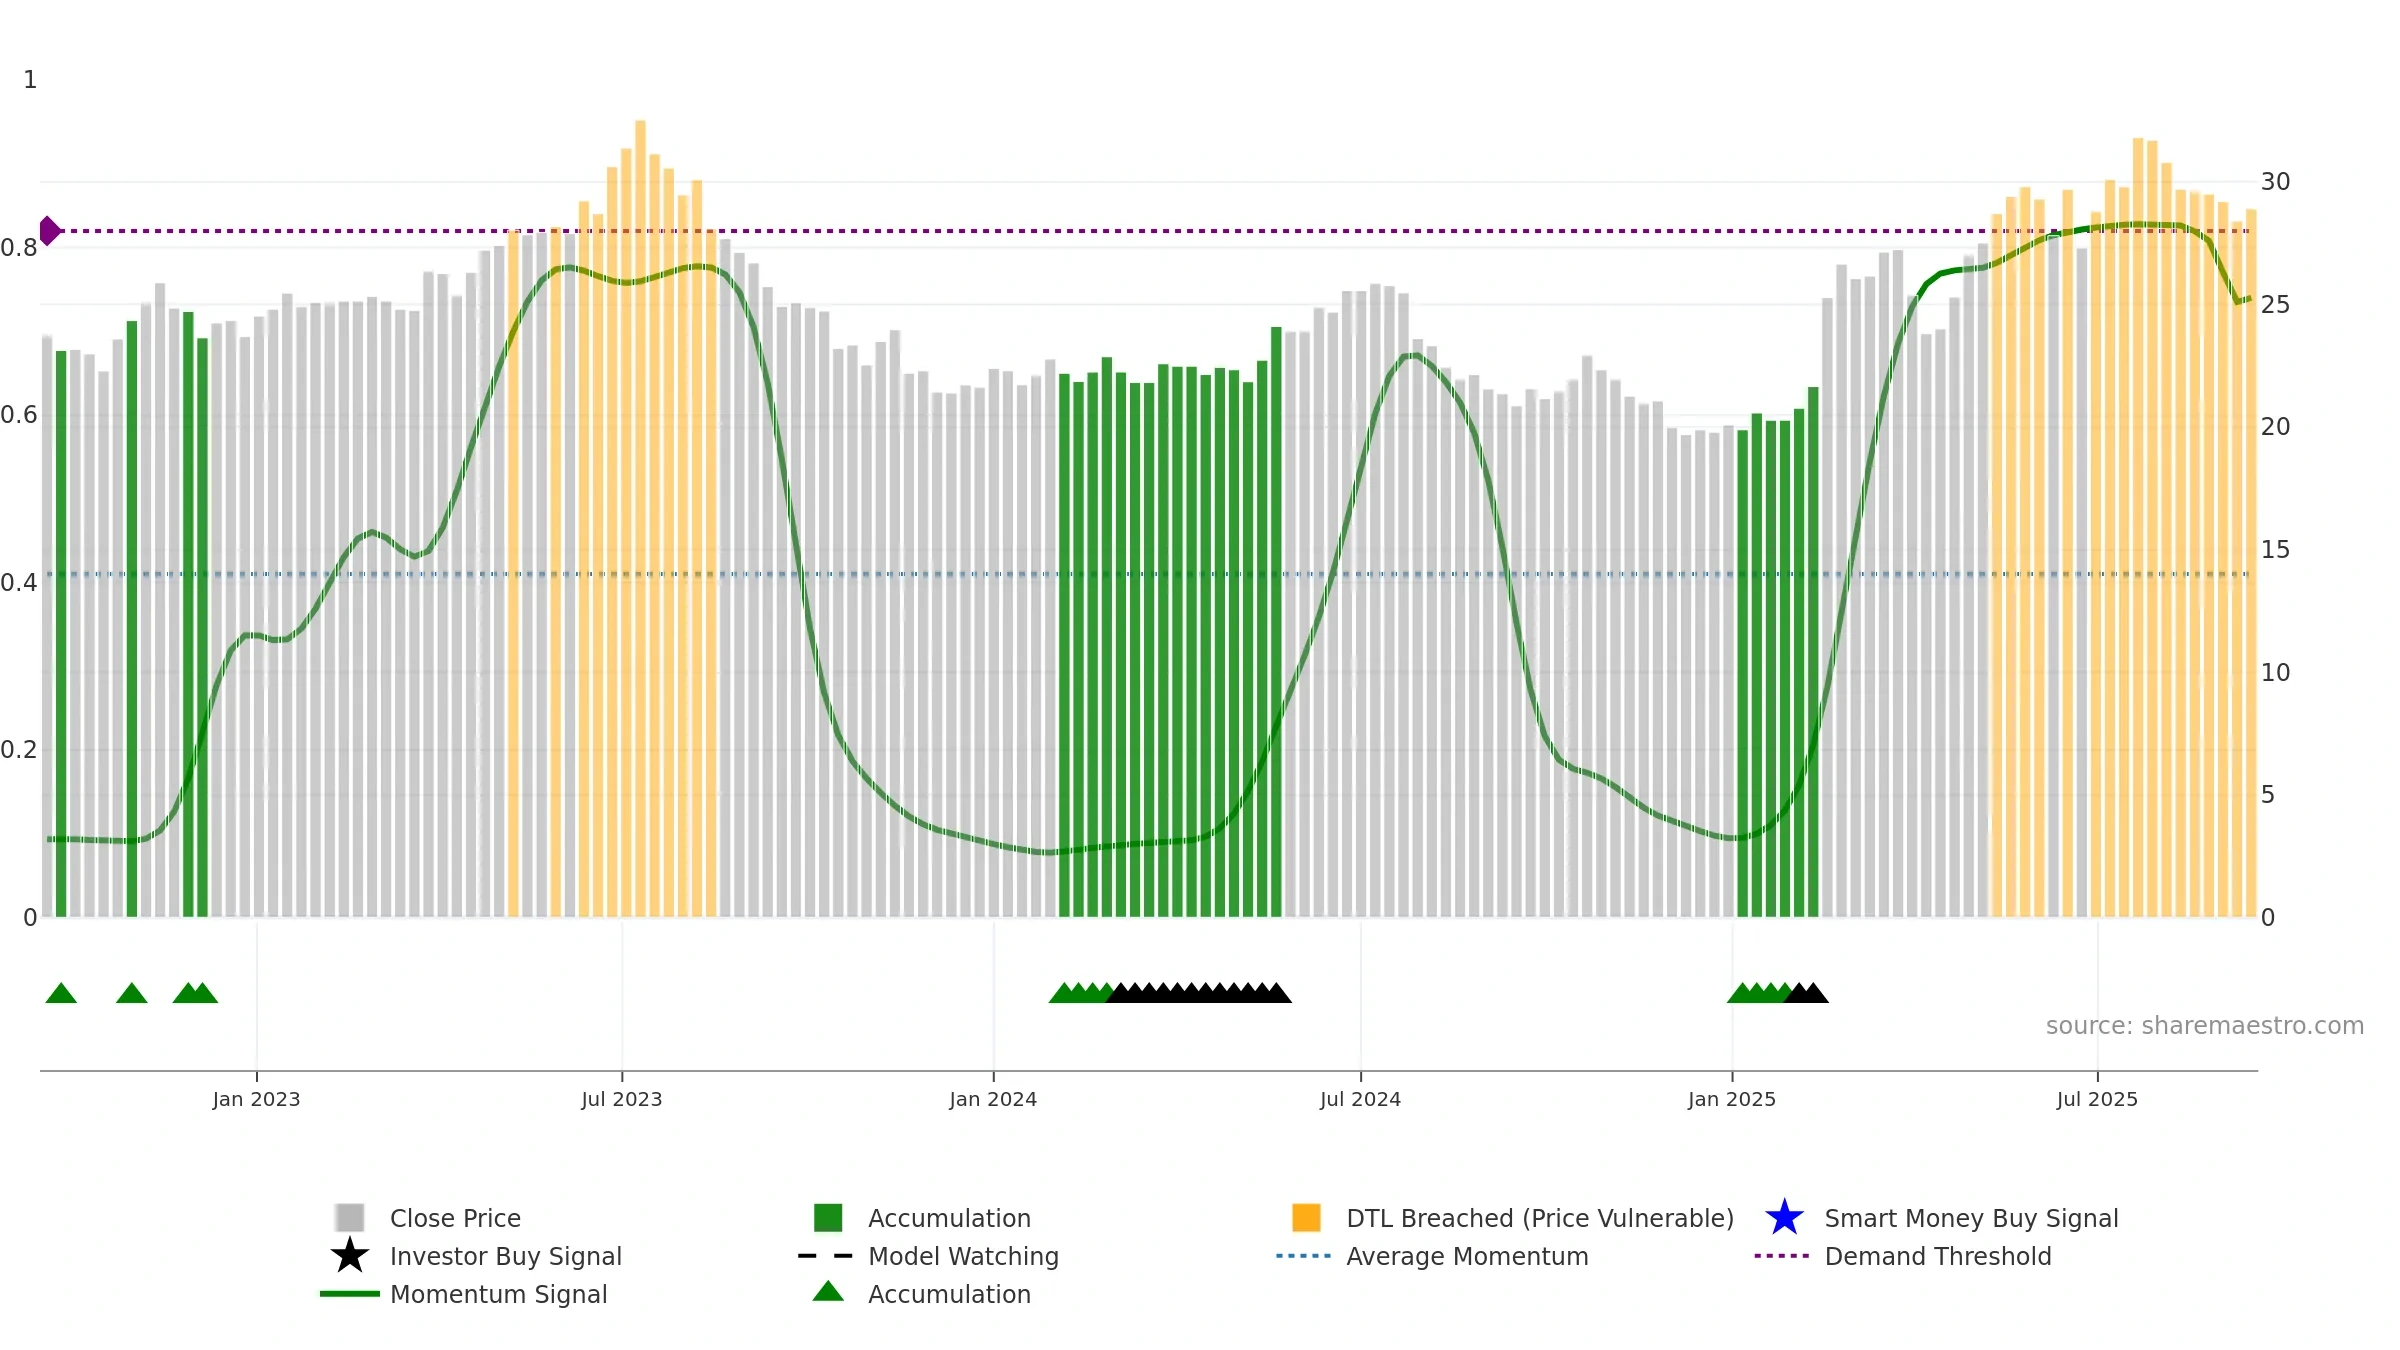Screen dimensions: 2400x1350
Task: Click the green Momentum Signal line legend icon
Action: tap(350, 1294)
